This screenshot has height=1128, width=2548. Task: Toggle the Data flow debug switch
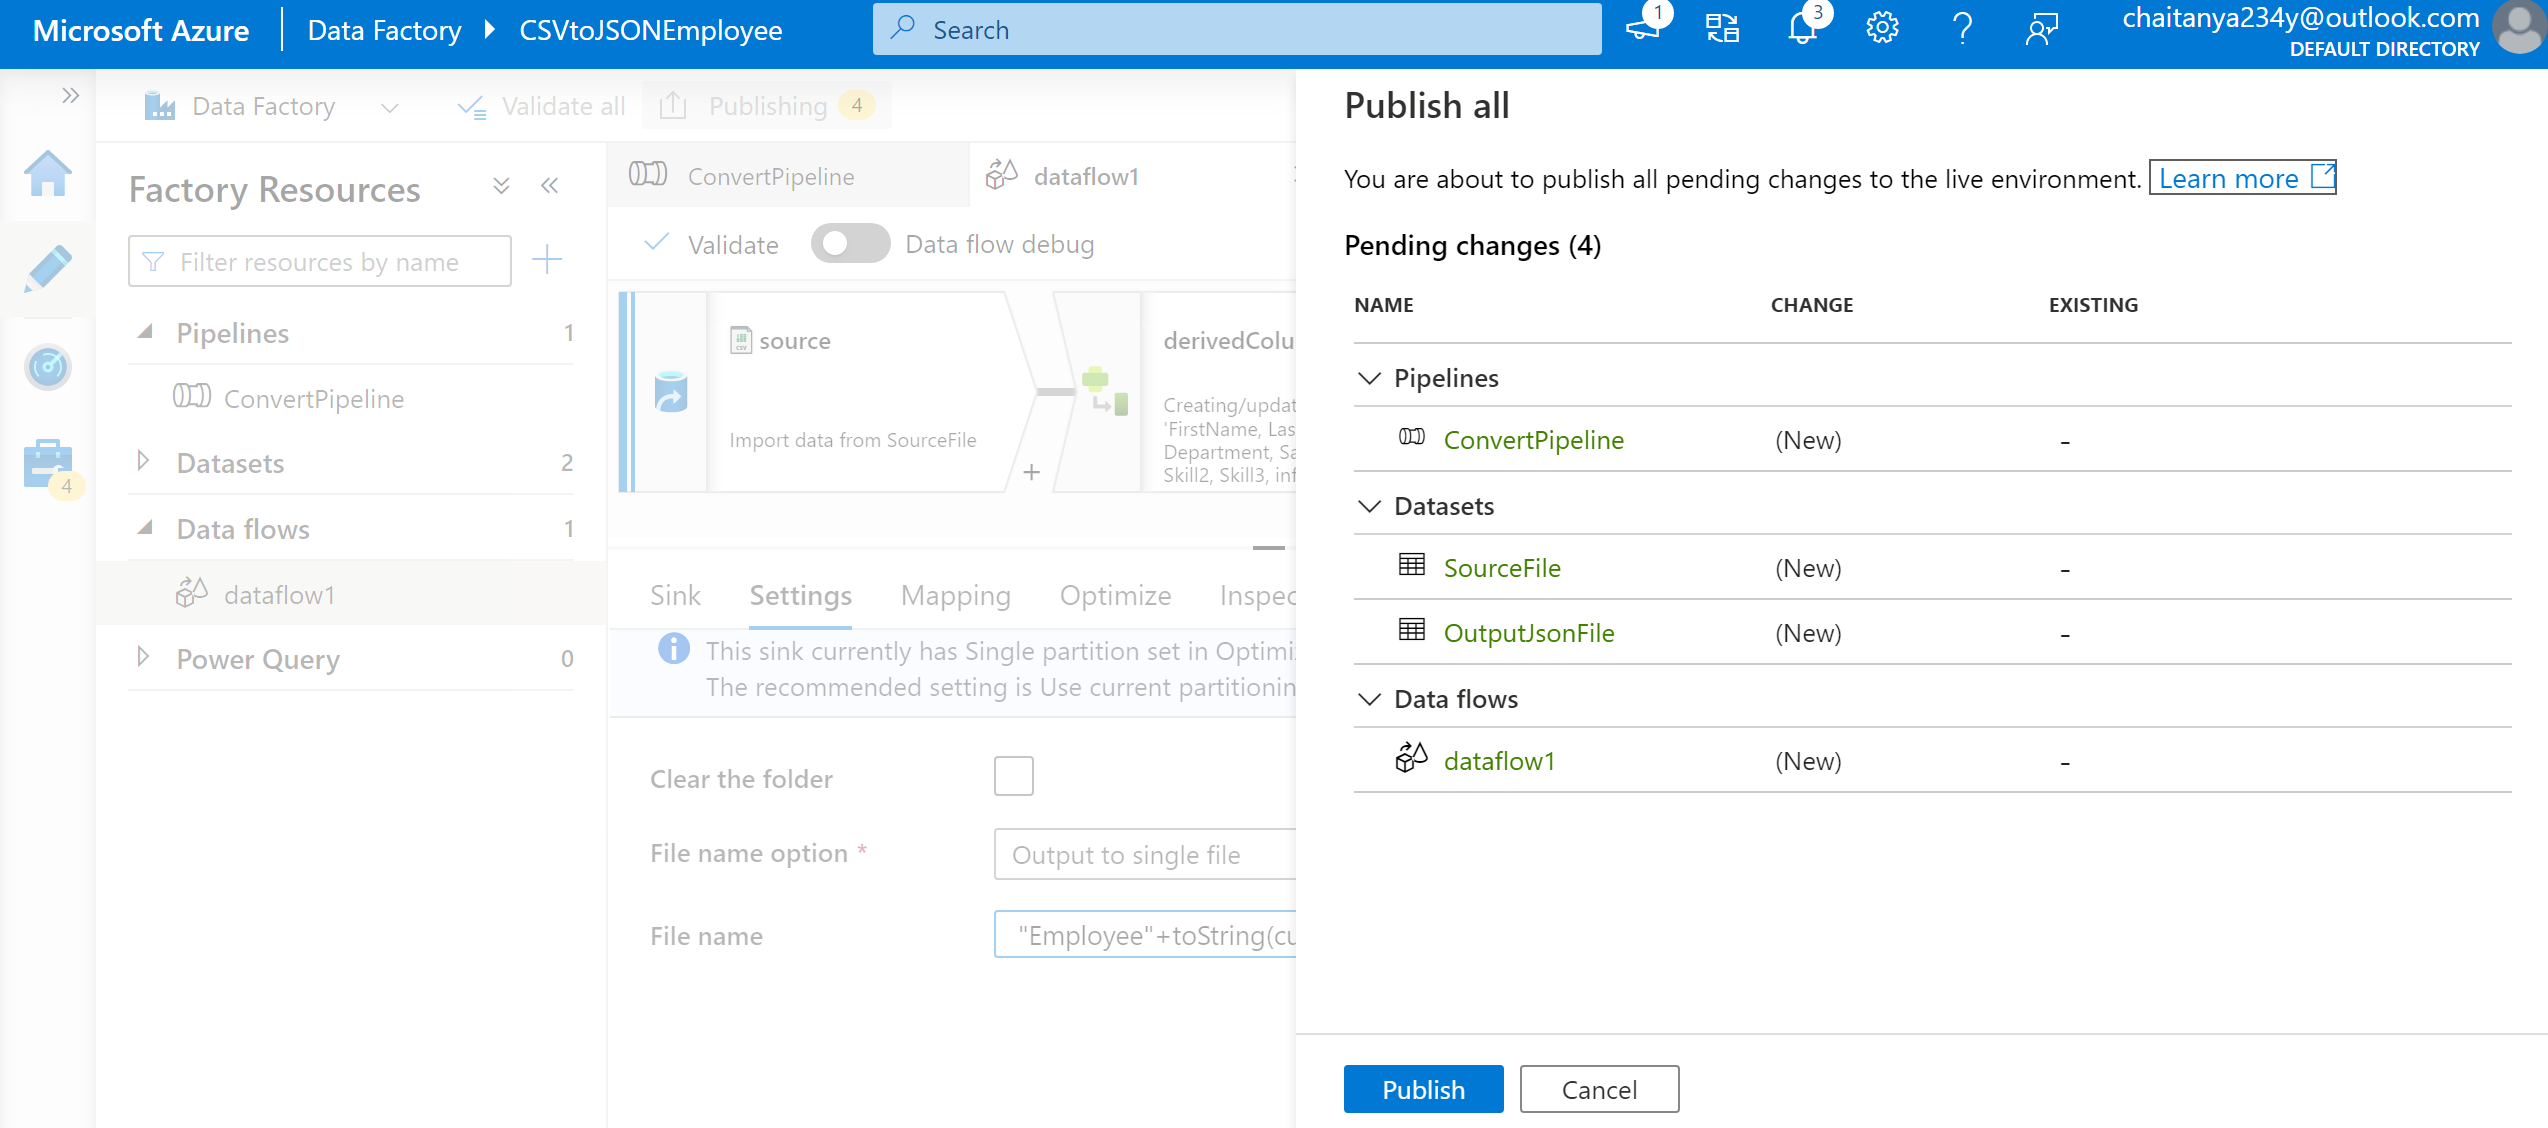point(850,243)
